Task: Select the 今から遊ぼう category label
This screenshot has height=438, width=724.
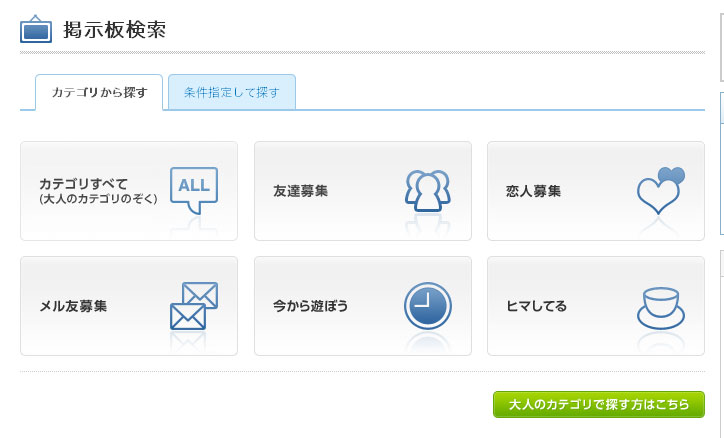Action: [310, 306]
